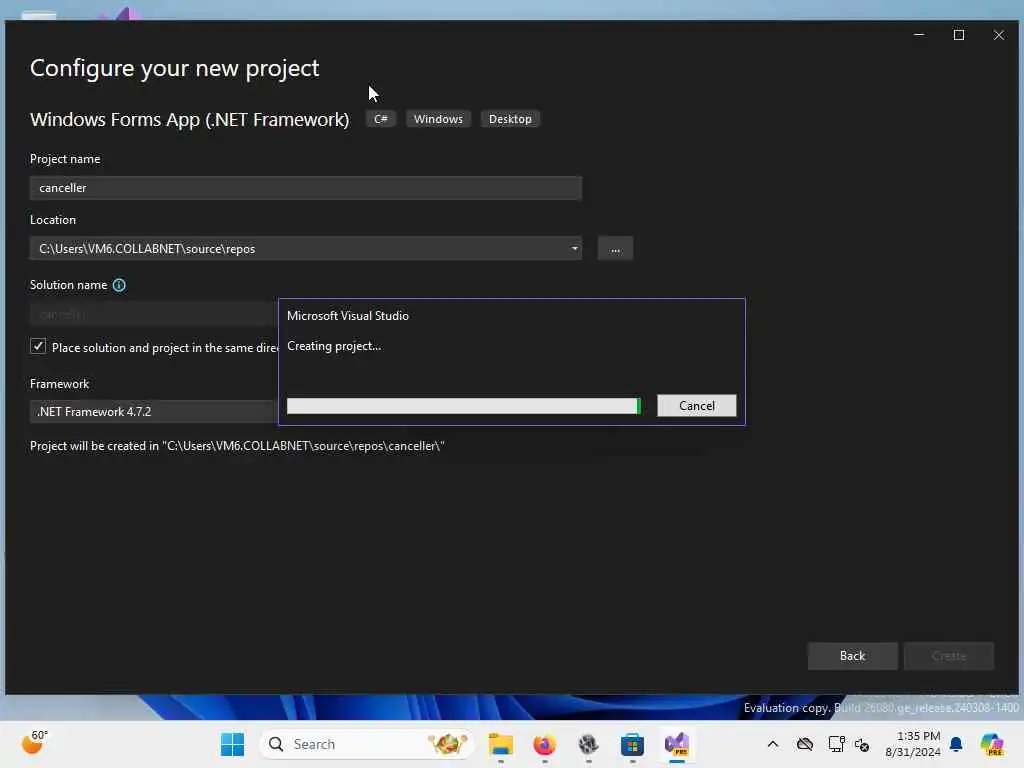This screenshot has height=768, width=1024.
Task: Open Microsoft Store from taskbar
Action: [632, 744]
